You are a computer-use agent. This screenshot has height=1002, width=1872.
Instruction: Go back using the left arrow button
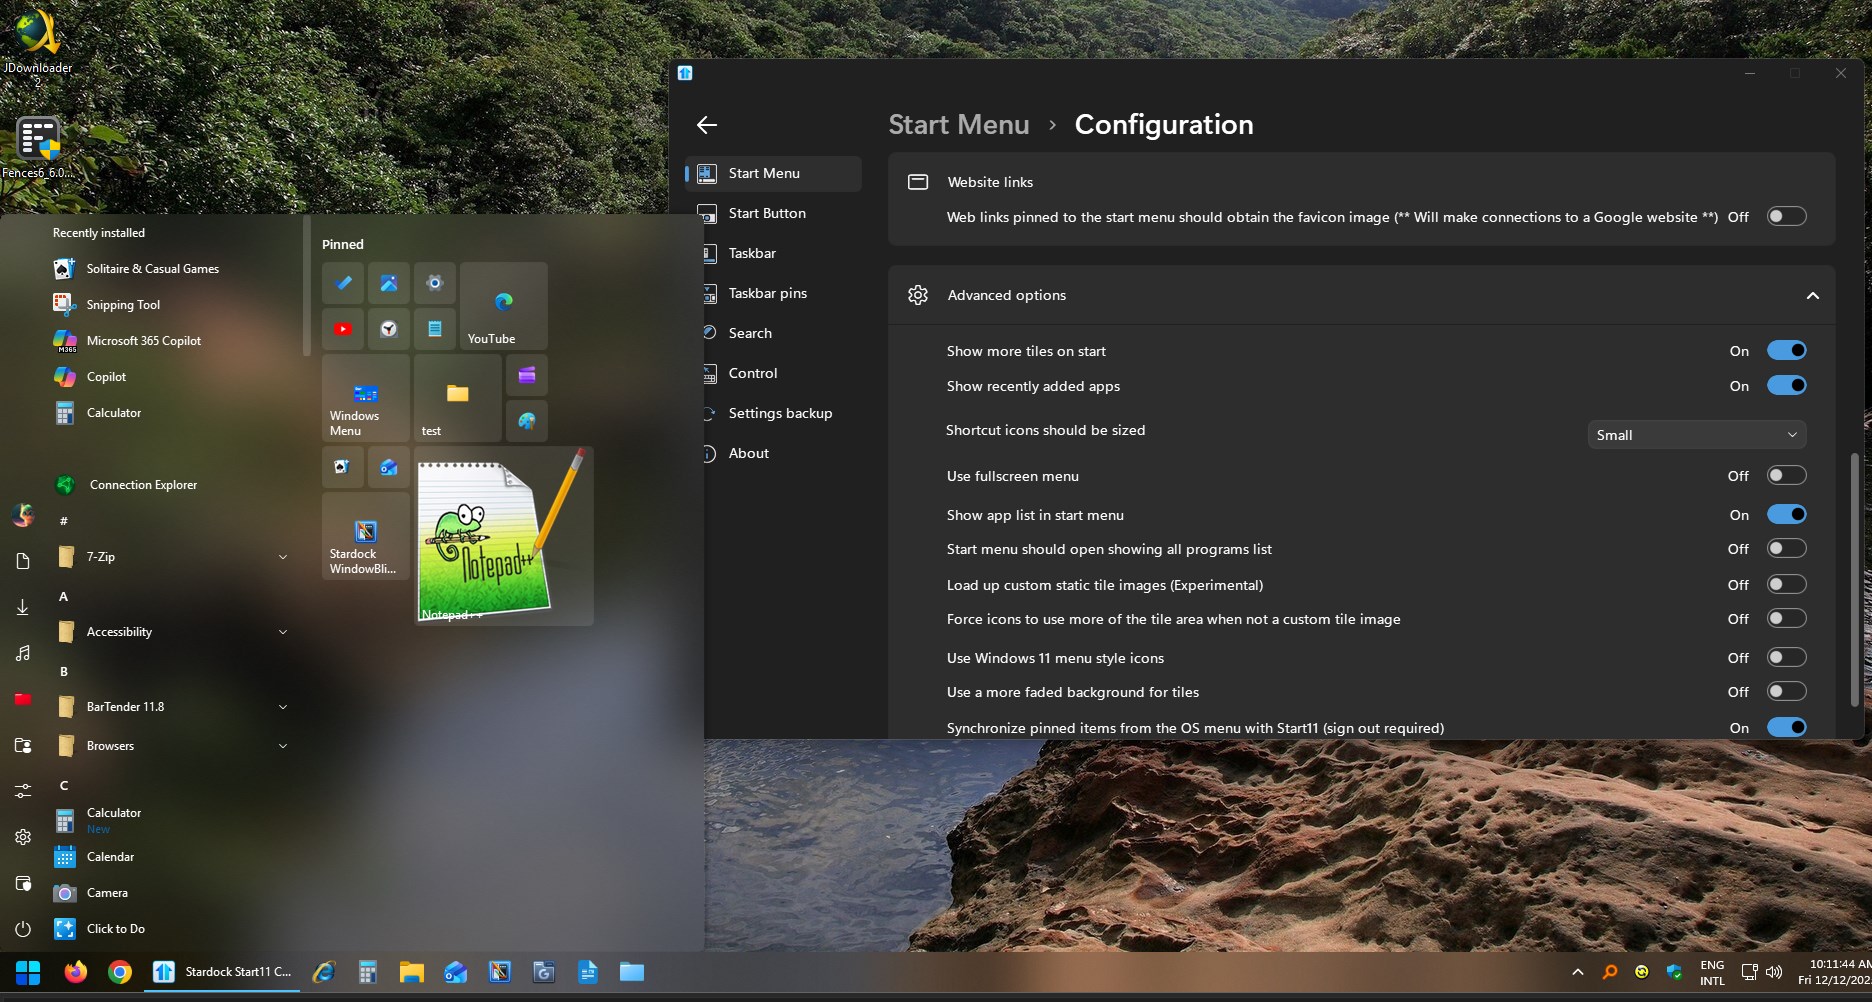pos(707,125)
